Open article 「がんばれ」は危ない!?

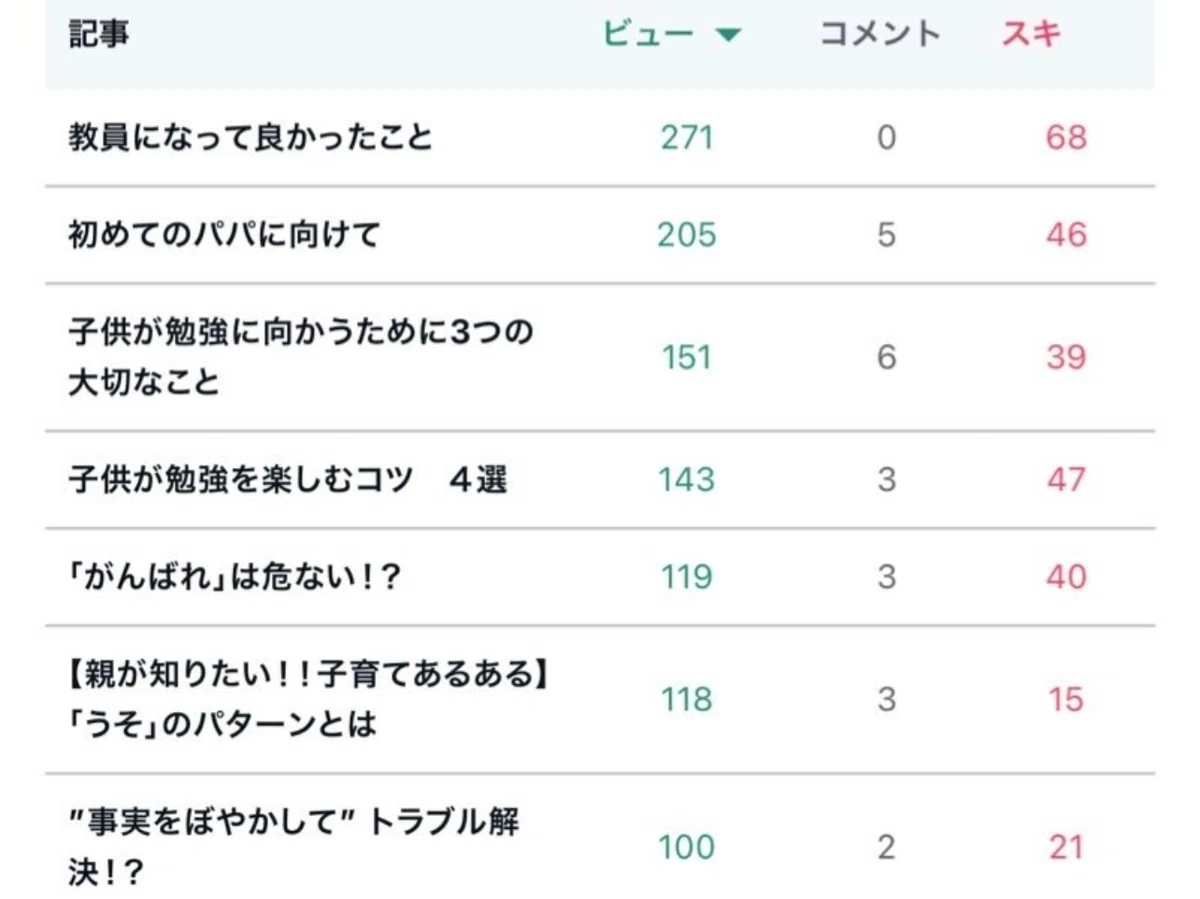click(235, 577)
